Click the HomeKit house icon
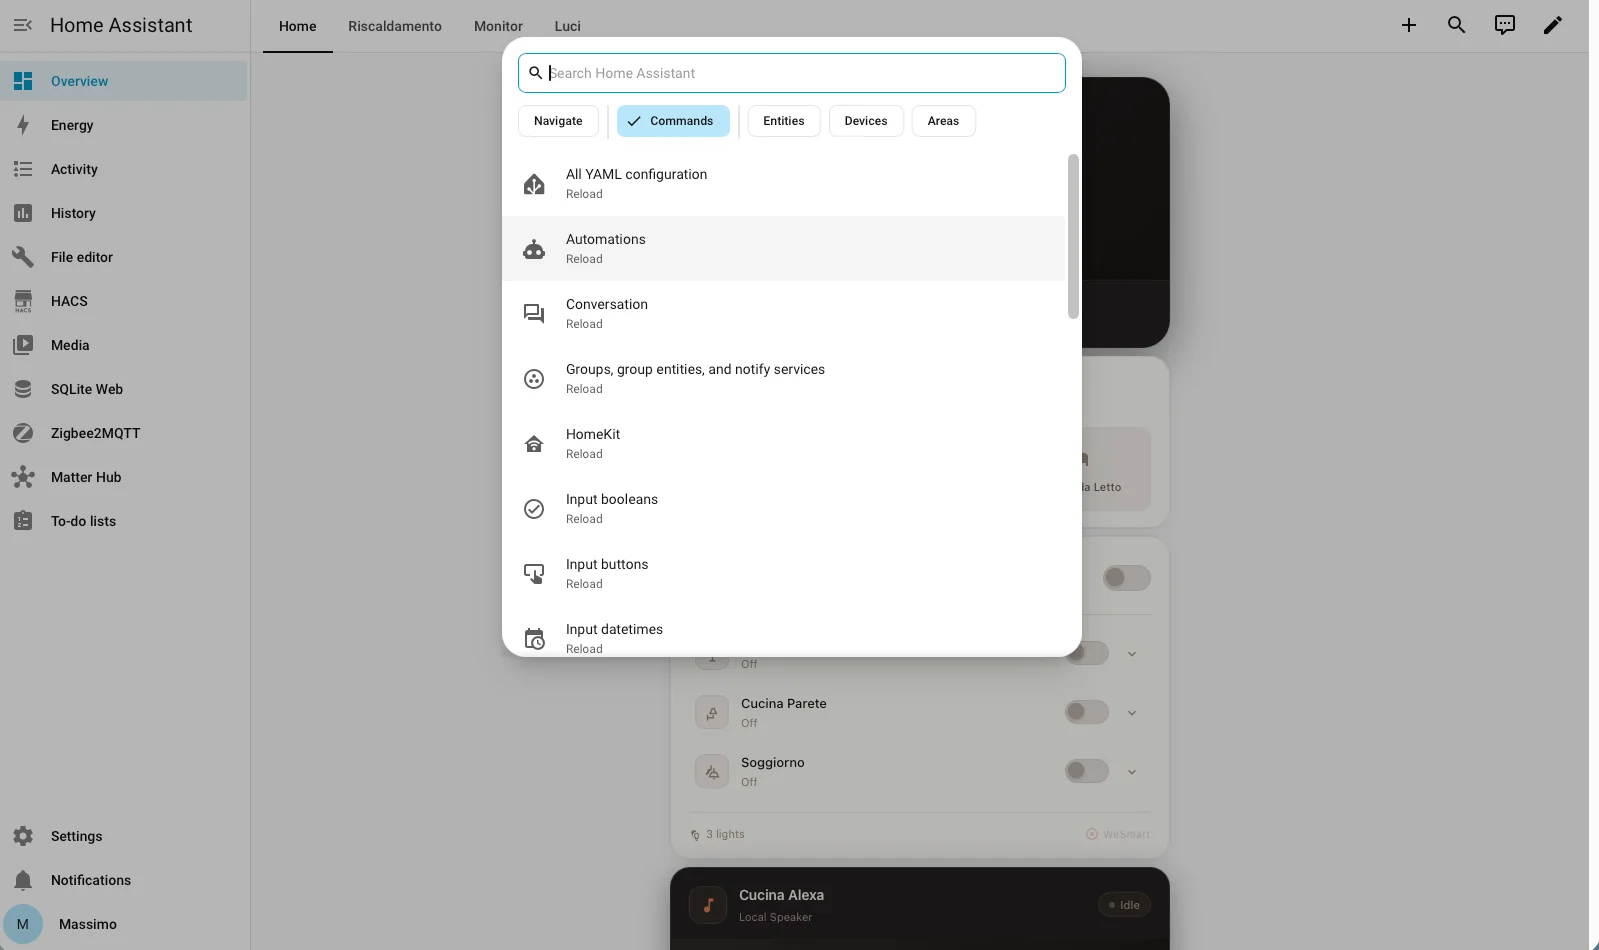The image size is (1599, 950). click(x=534, y=444)
